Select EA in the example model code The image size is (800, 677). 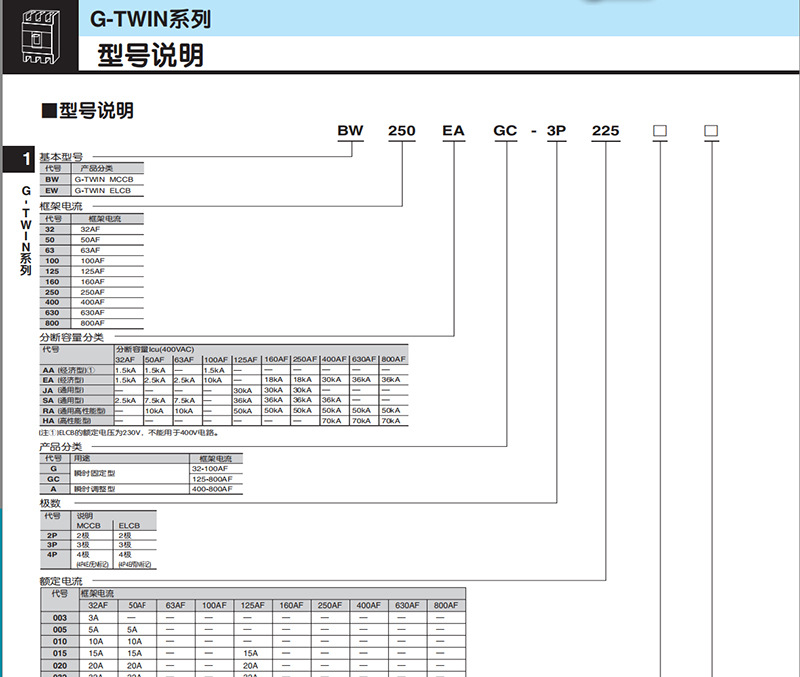coord(454,131)
